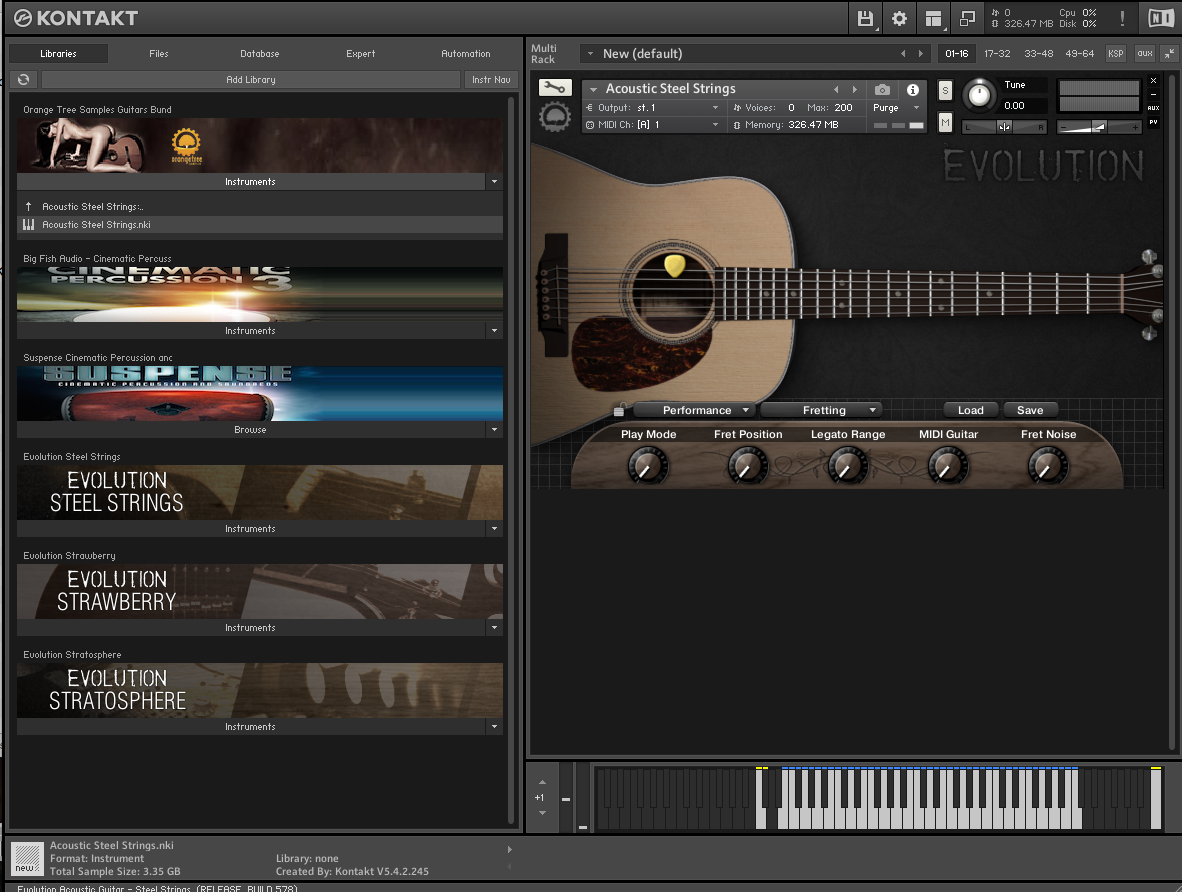The width and height of the screenshot is (1182, 892).
Task: Open instrument edit mode with wrench icon
Action: [x=555, y=87]
